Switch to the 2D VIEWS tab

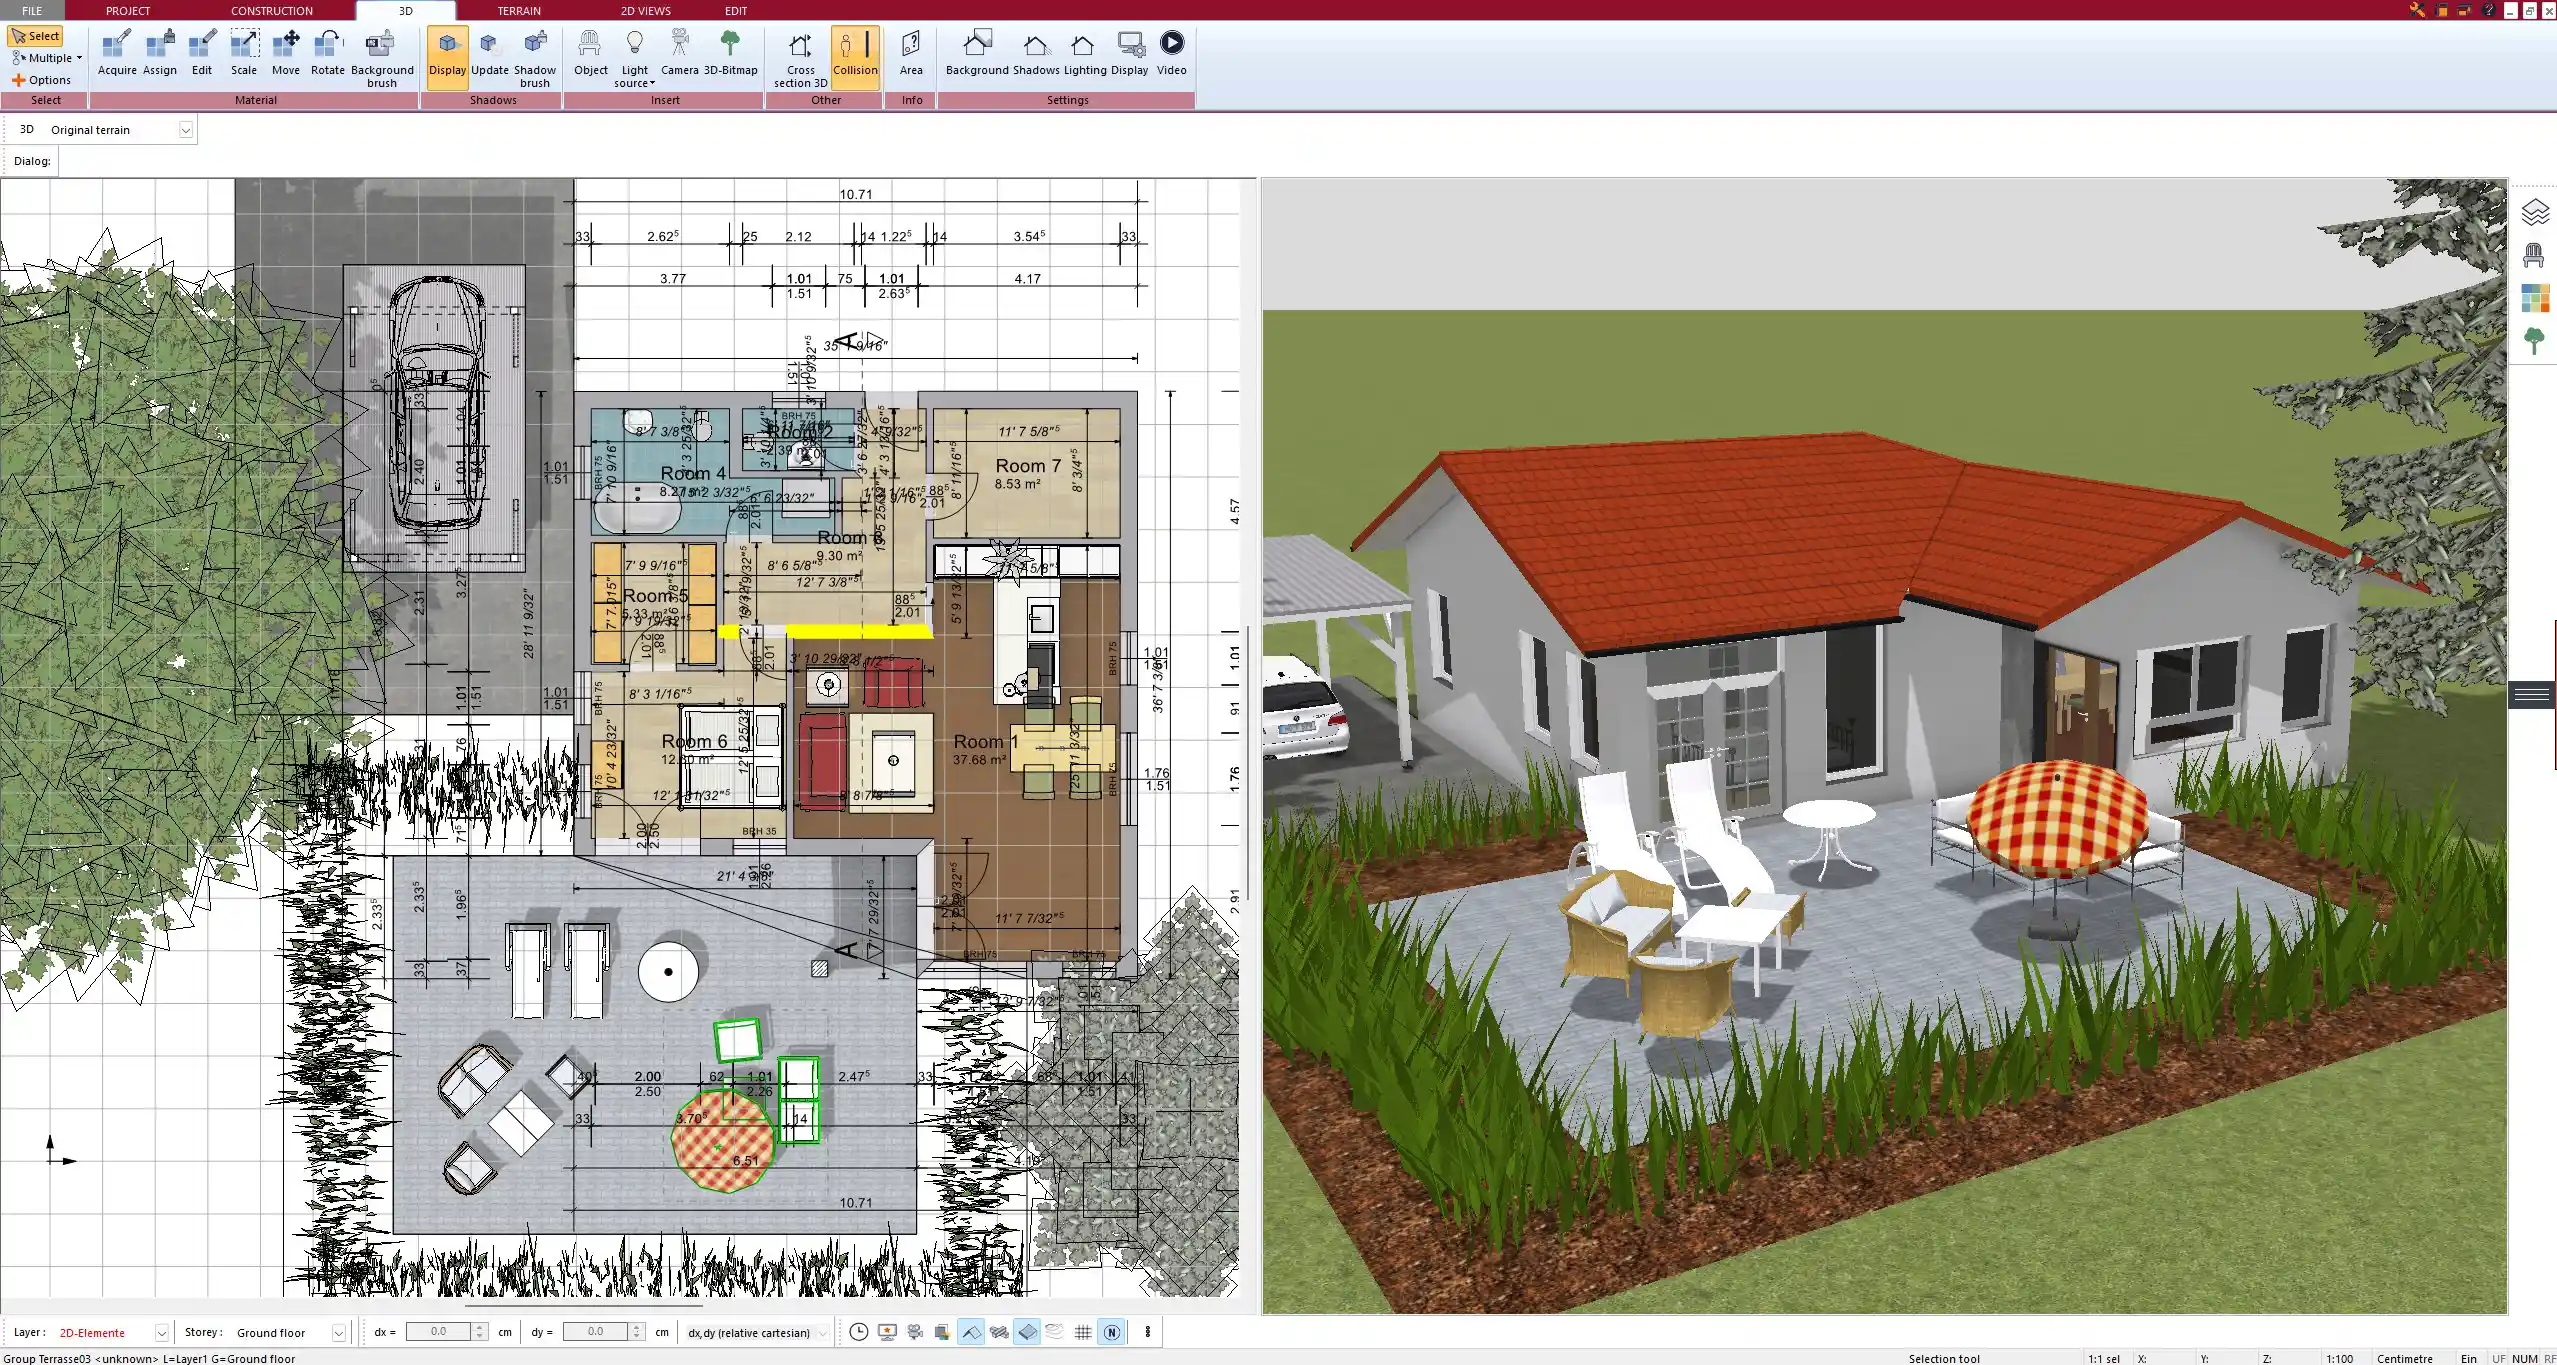pyautogui.click(x=646, y=10)
